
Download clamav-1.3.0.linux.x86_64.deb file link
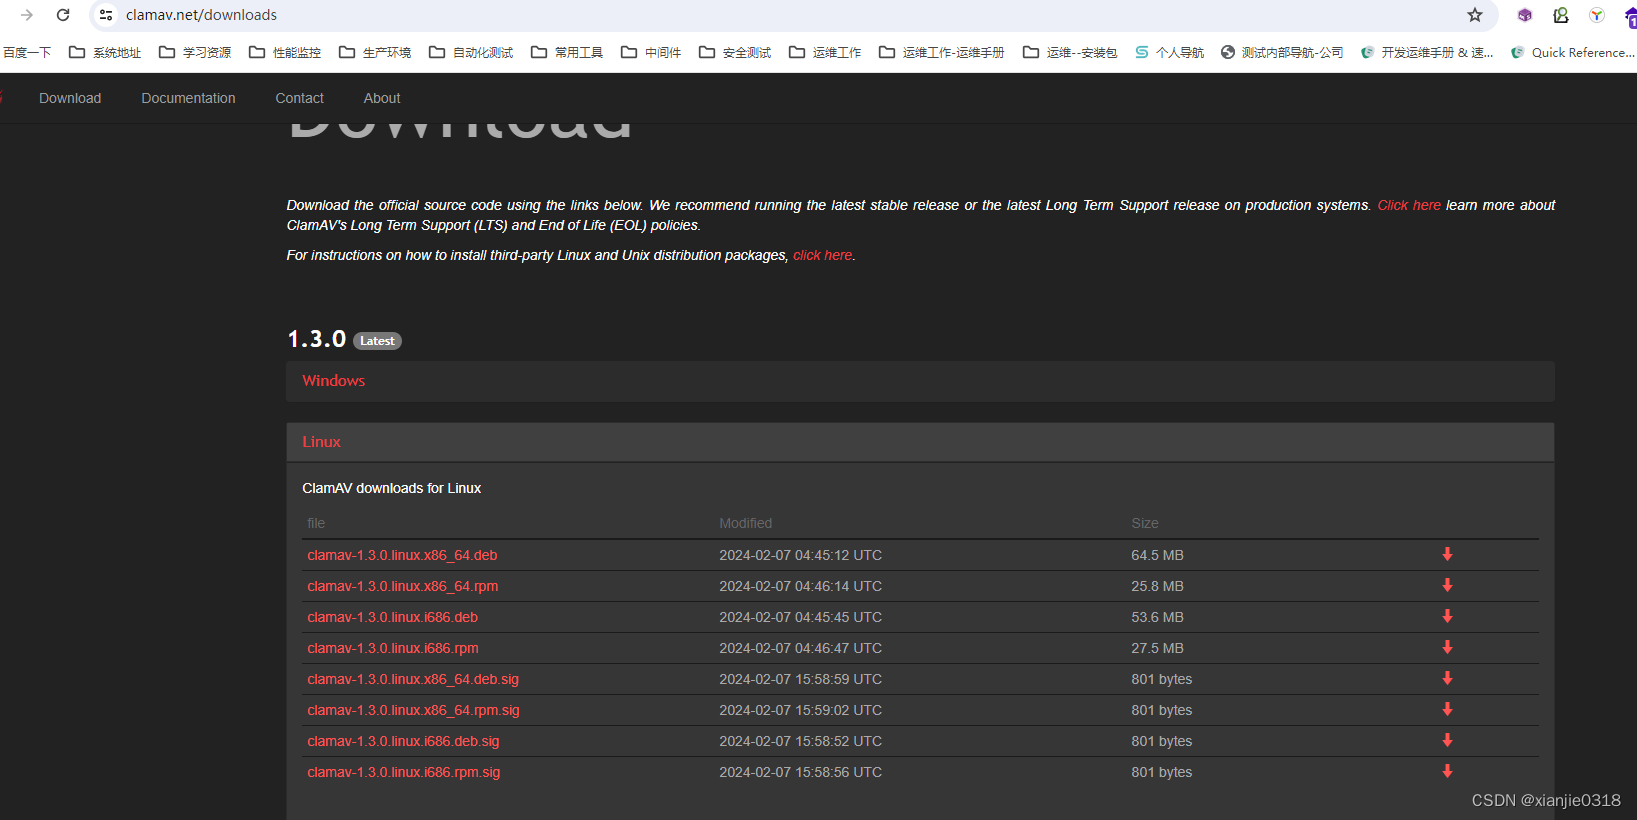402,555
